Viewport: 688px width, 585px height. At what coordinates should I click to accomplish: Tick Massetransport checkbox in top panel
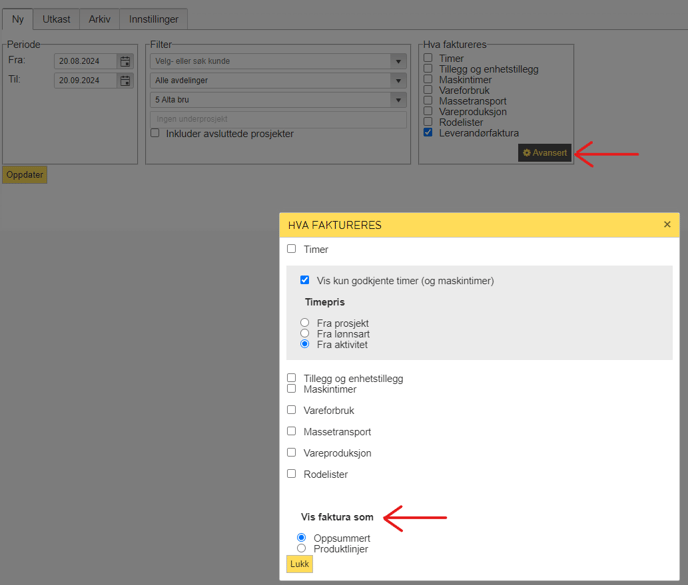click(428, 100)
